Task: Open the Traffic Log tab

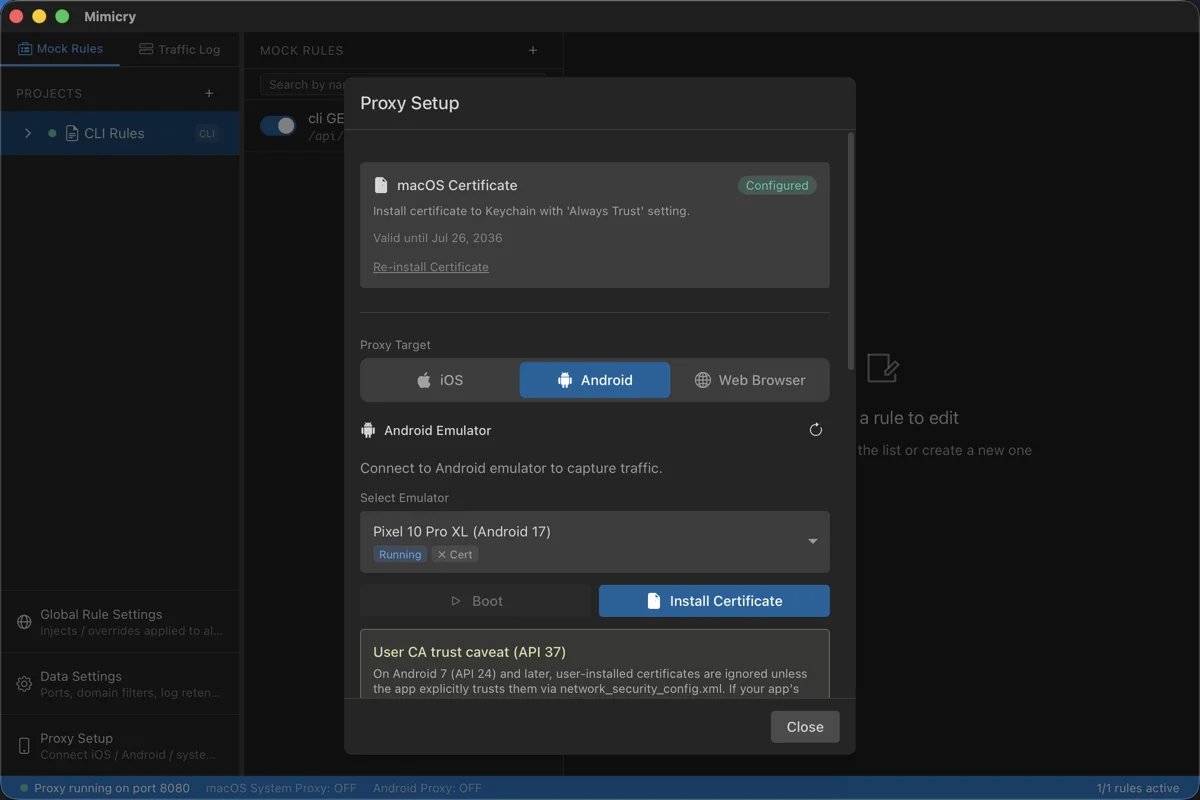Action: (179, 49)
